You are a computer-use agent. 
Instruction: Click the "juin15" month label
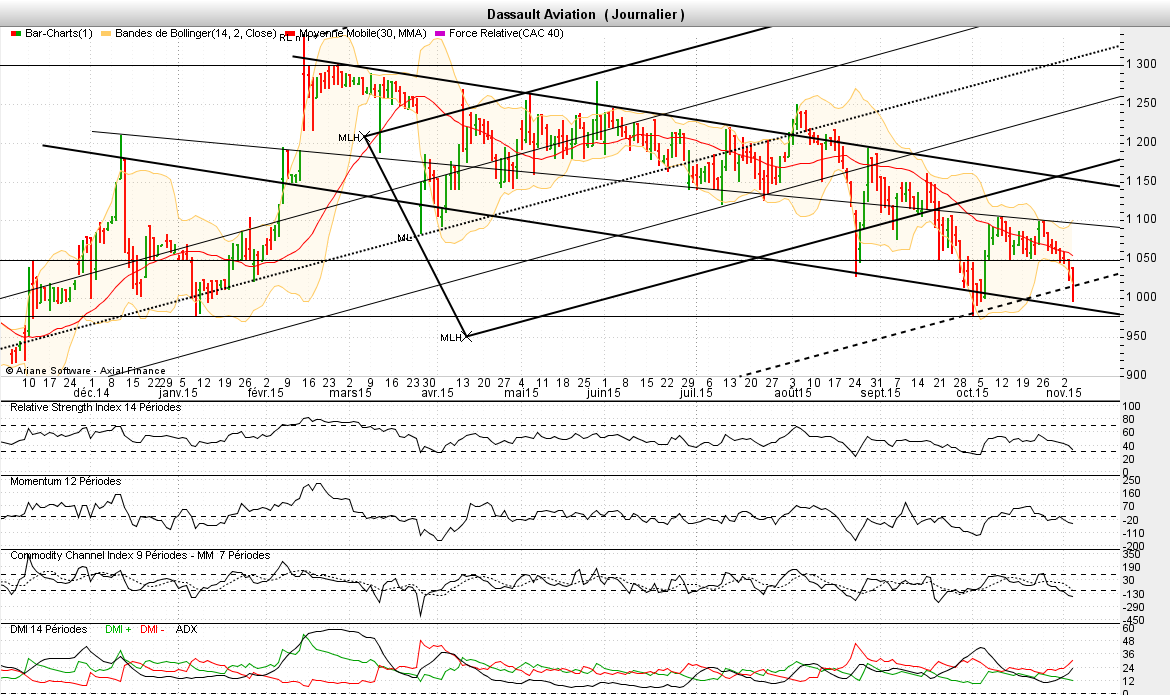tap(604, 393)
